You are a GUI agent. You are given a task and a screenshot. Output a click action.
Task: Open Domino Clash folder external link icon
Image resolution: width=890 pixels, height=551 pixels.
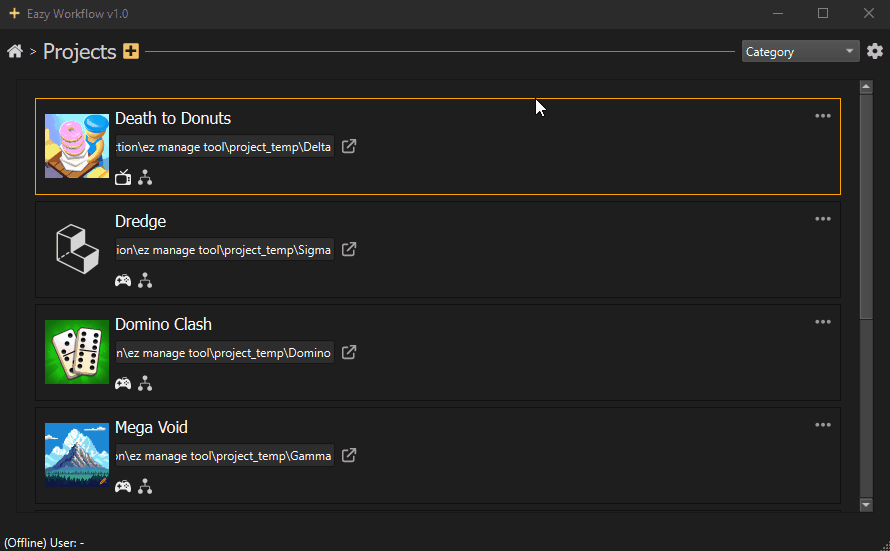349,352
